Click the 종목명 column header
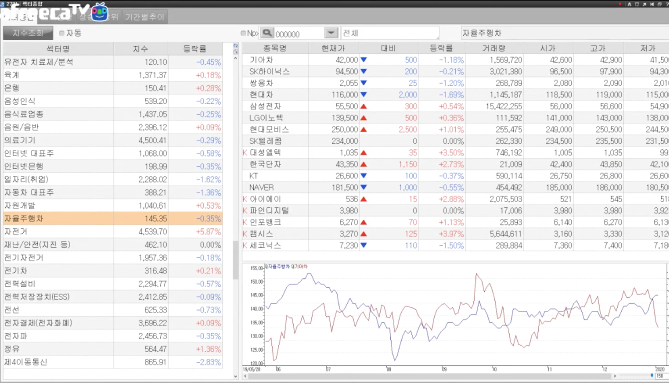 (x=275, y=49)
